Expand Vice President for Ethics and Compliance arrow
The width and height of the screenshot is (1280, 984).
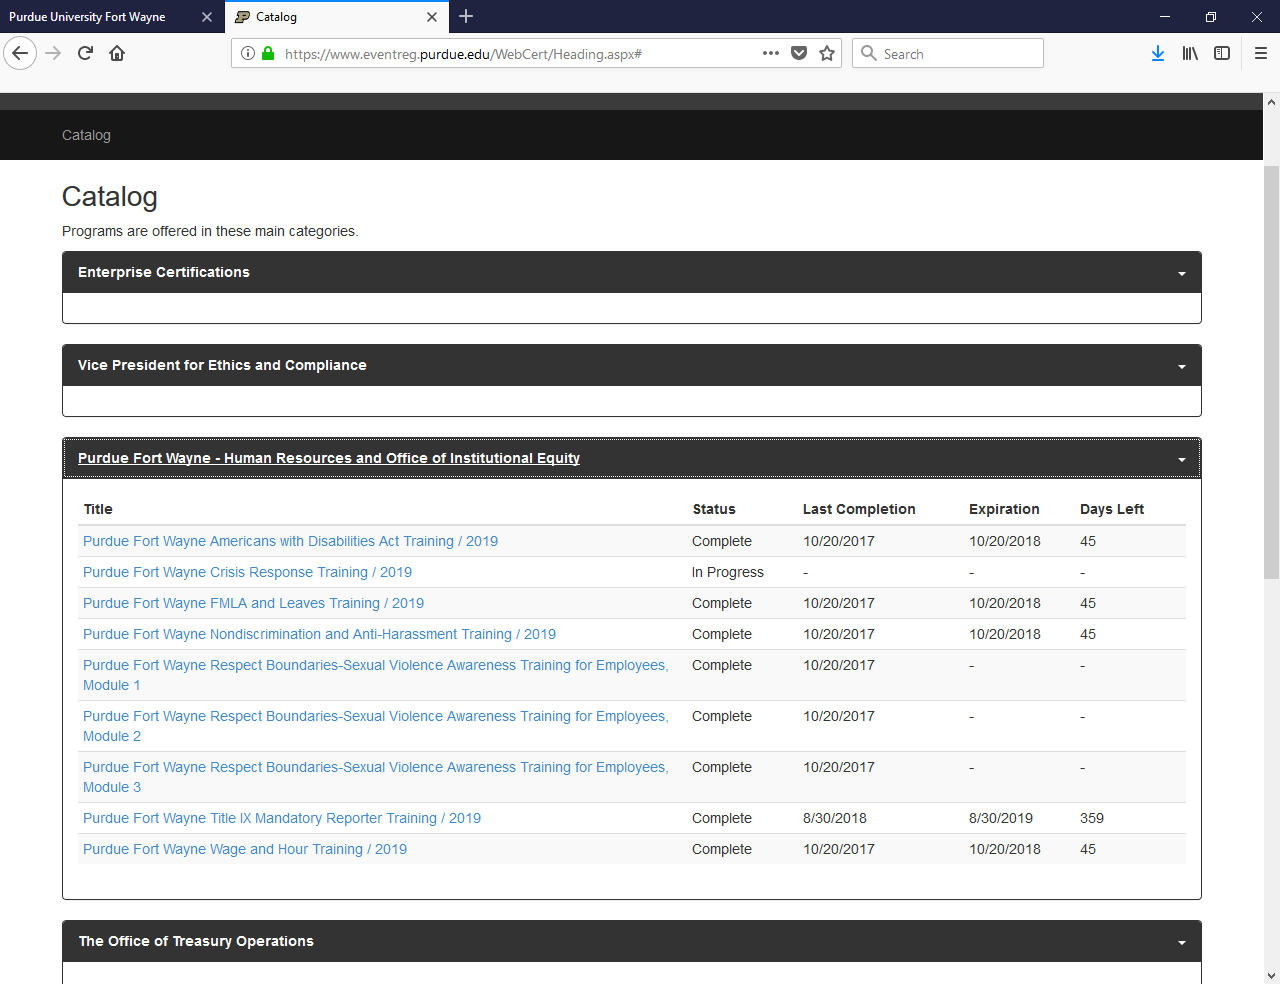pyautogui.click(x=1182, y=366)
